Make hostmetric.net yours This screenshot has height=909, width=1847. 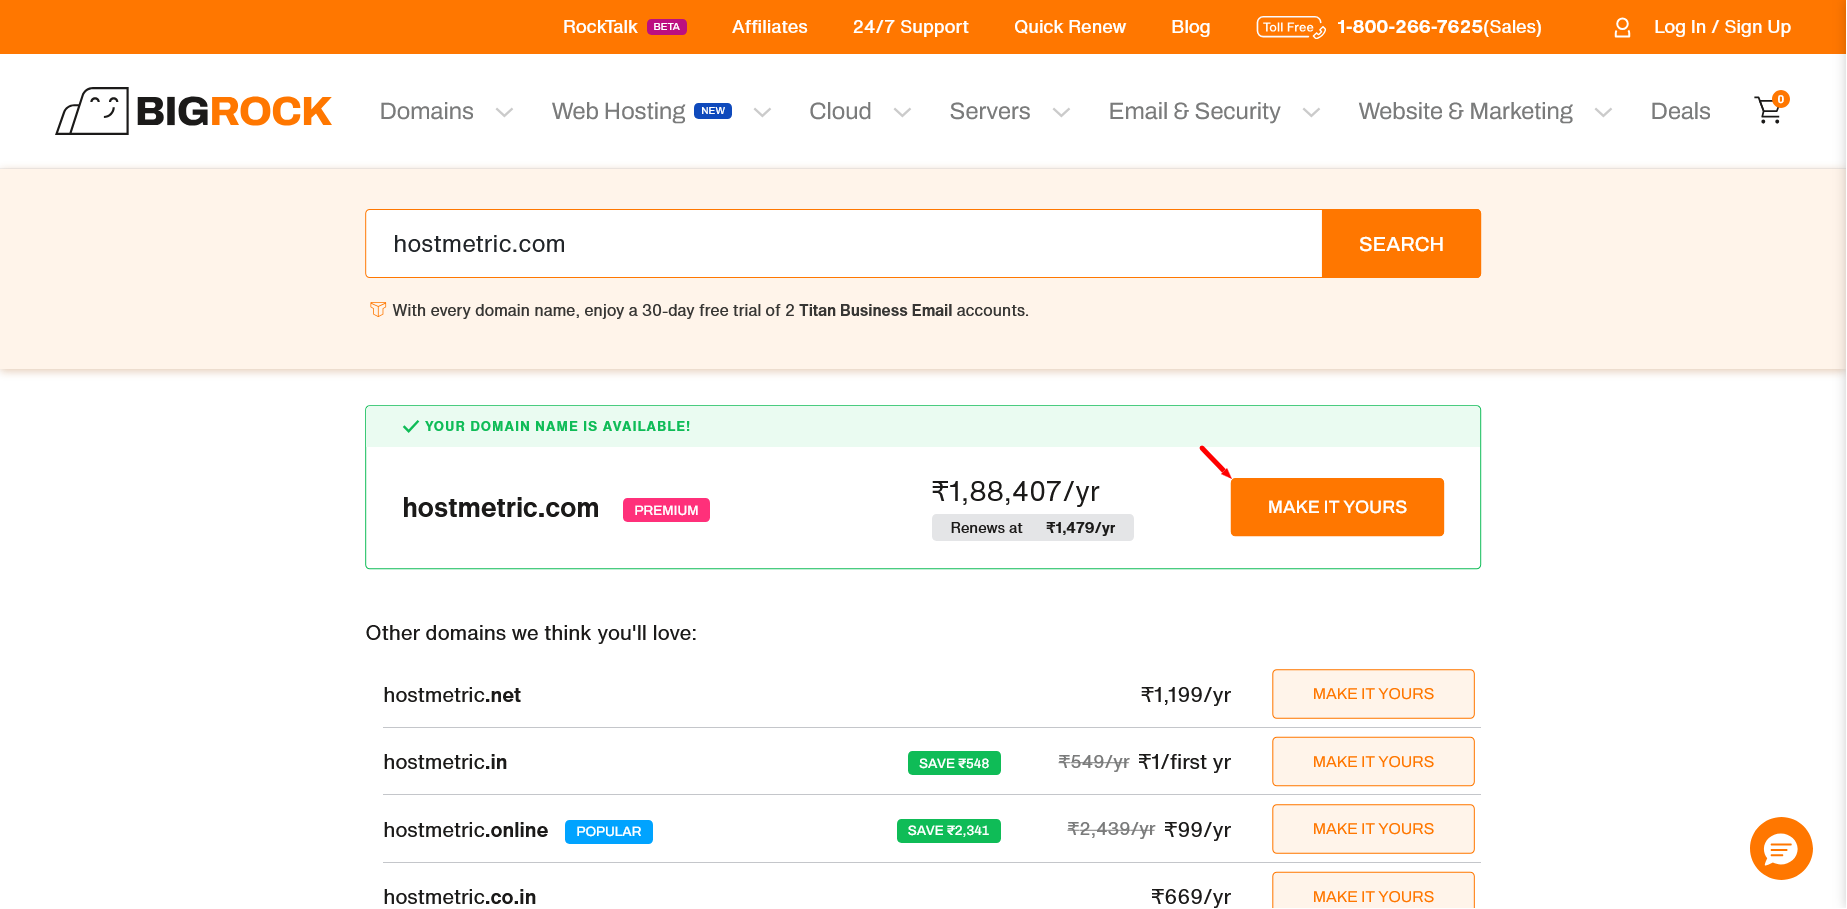point(1373,694)
